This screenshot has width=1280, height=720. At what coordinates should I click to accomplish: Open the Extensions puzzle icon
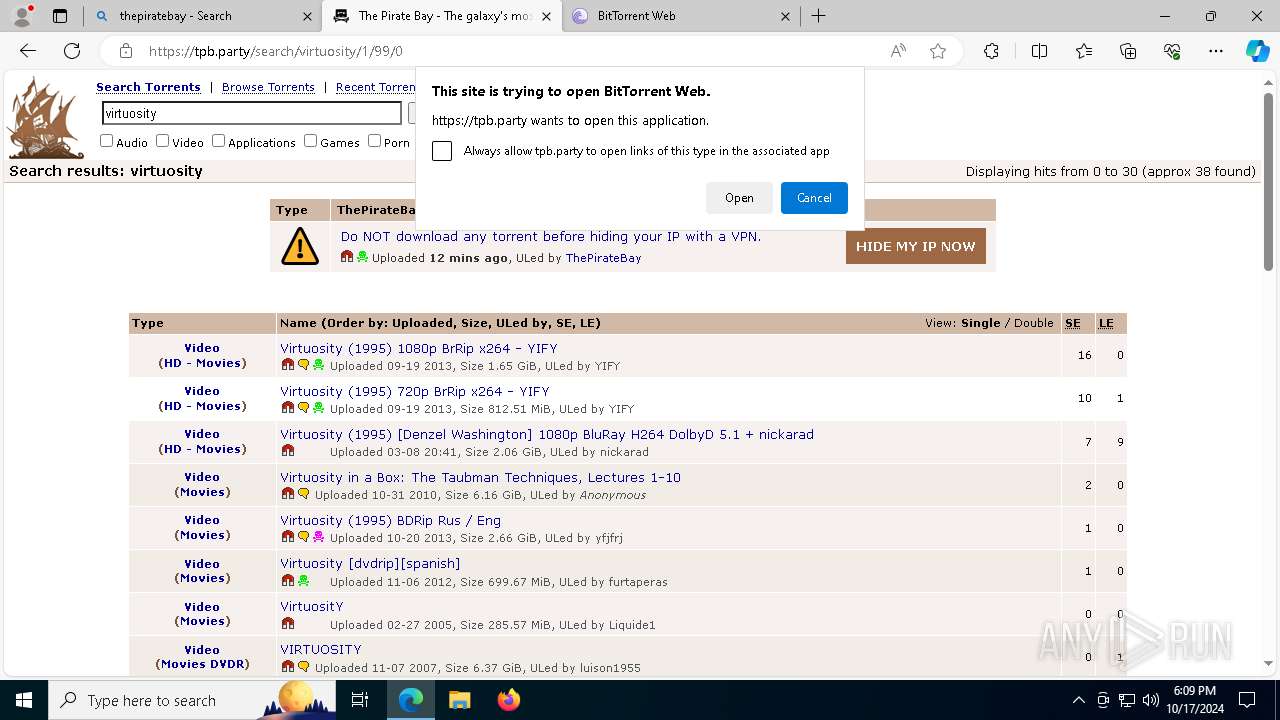pos(991,51)
